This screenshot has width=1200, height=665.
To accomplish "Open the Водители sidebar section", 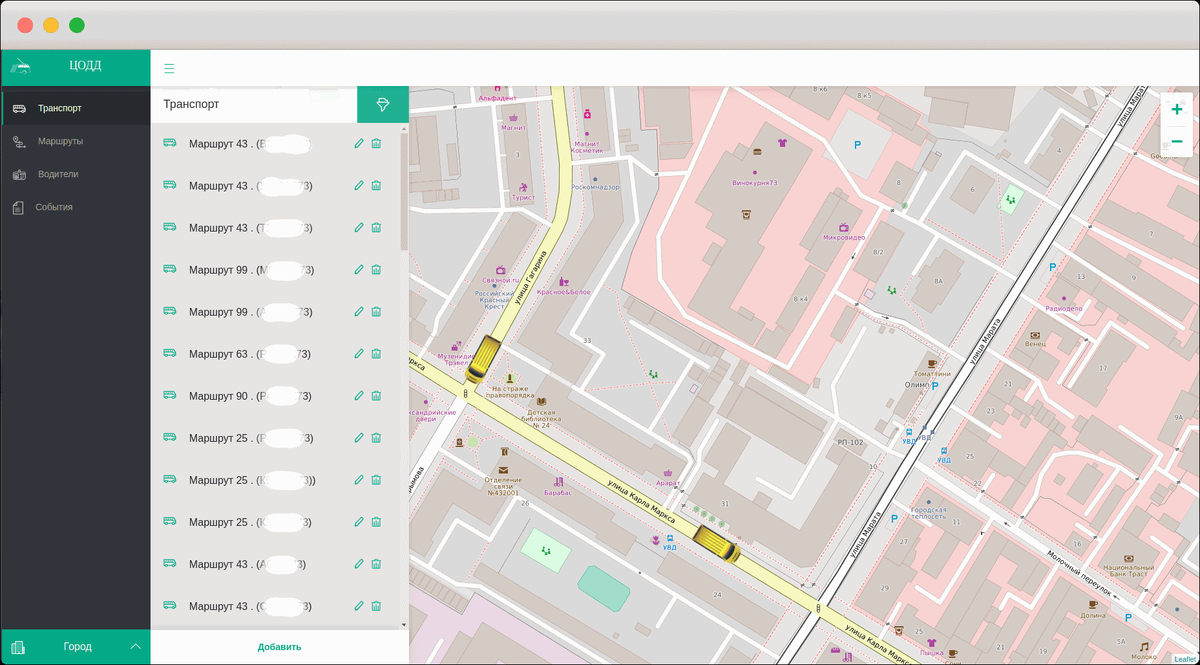I will pyautogui.click(x=75, y=174).
